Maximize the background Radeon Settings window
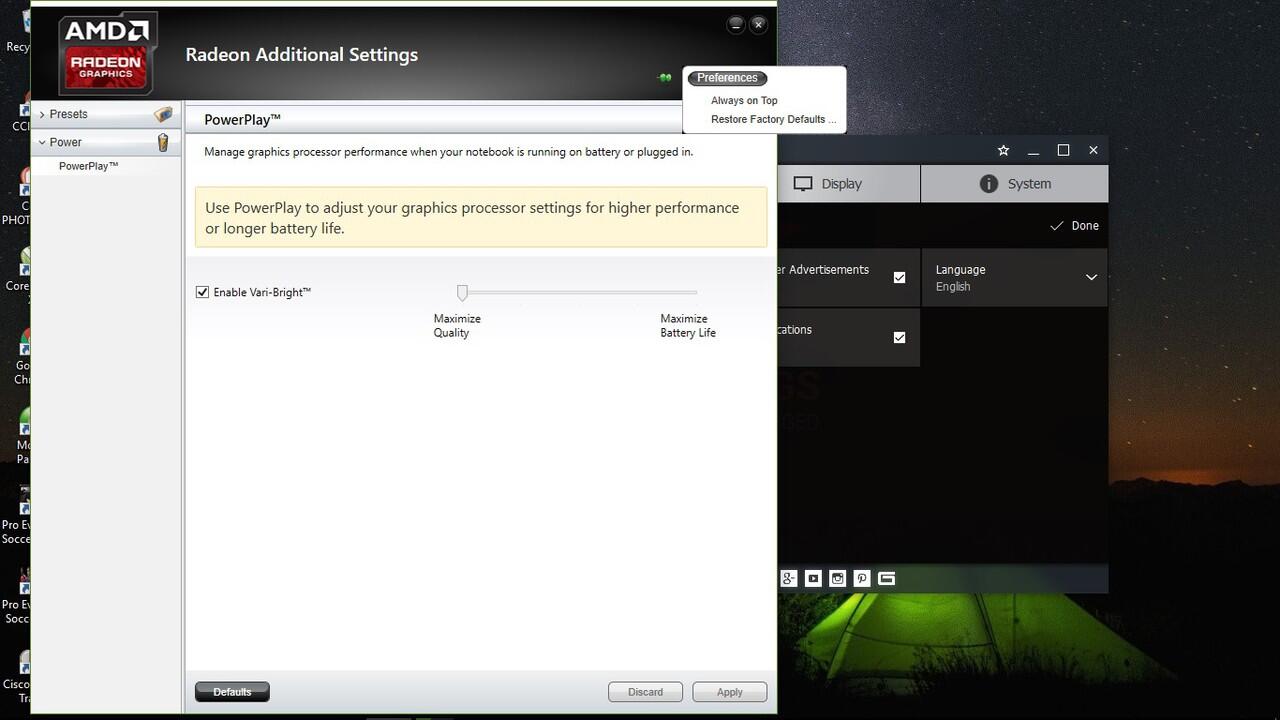Viewport: 1280px width, 720px height. pos(1063,150)
